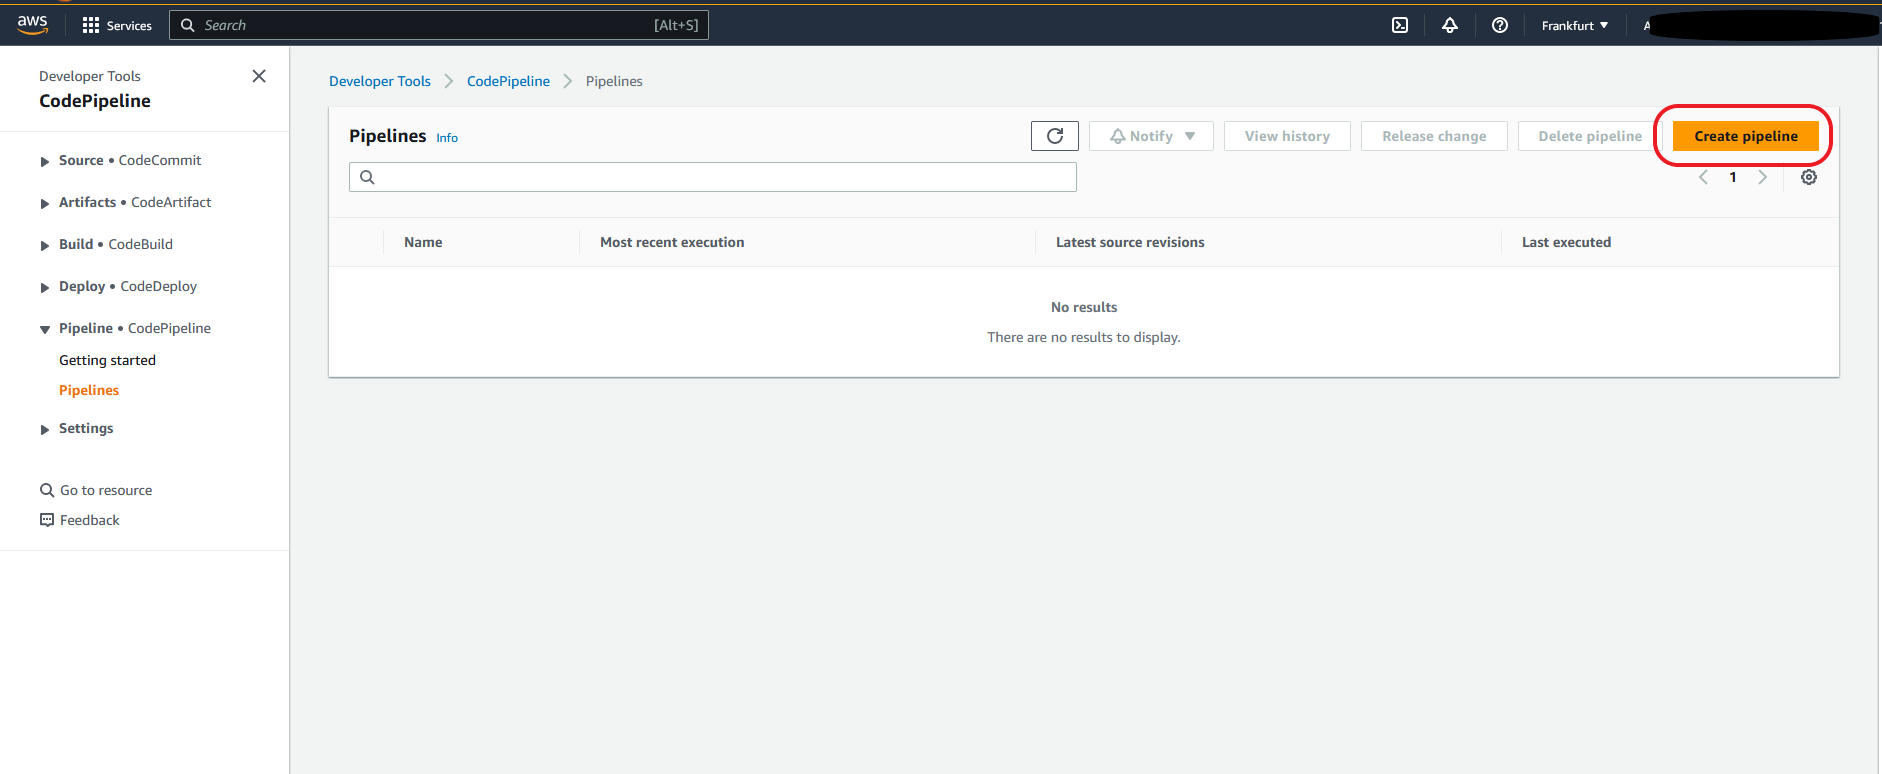
Task: Click the Latest source revisions column header
Action: 1130,242
